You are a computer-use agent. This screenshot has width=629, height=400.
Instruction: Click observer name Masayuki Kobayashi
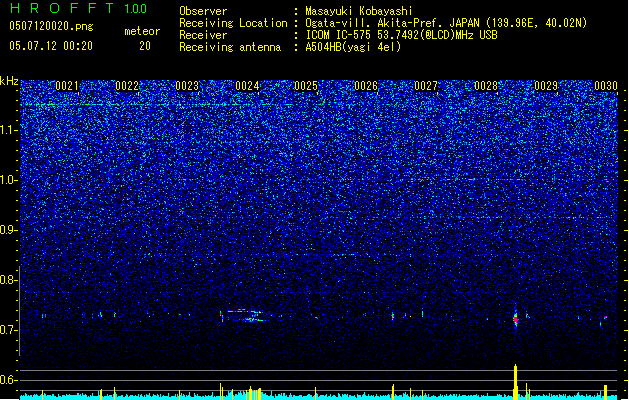359,11
